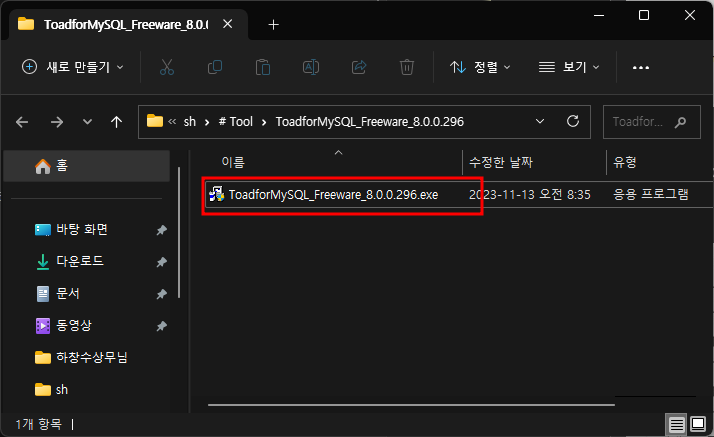Refresh the folder view
This screenshot has height=437, width=714.
pyautogui.click(x=573, y=122)
